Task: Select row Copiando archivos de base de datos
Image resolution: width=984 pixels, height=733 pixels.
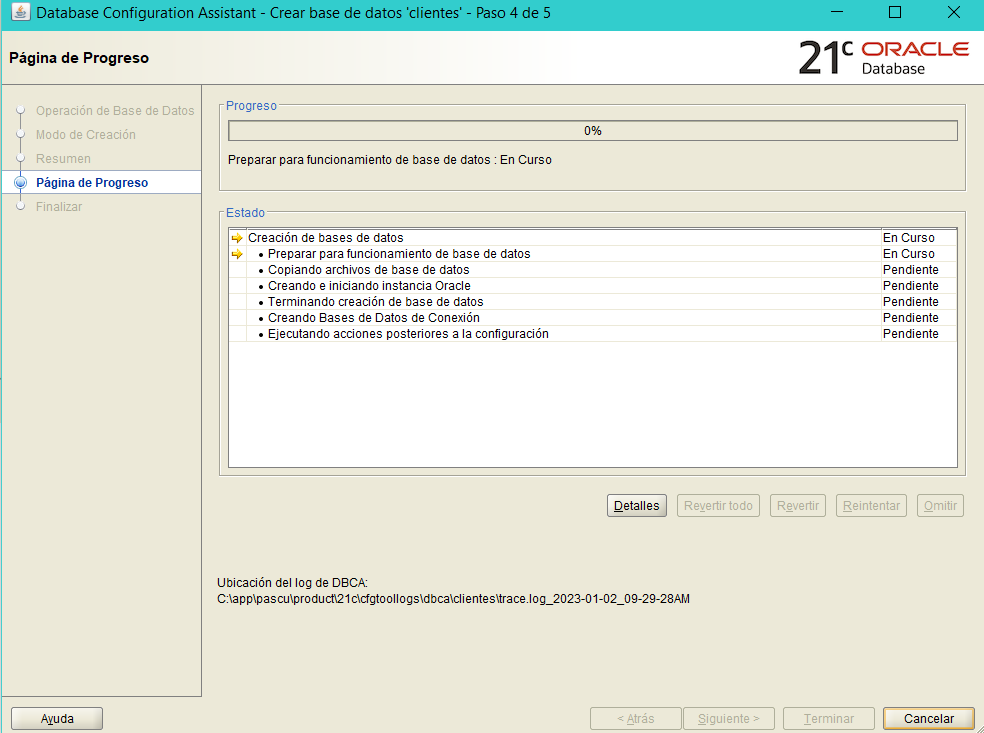Action: tap(592, 270)
